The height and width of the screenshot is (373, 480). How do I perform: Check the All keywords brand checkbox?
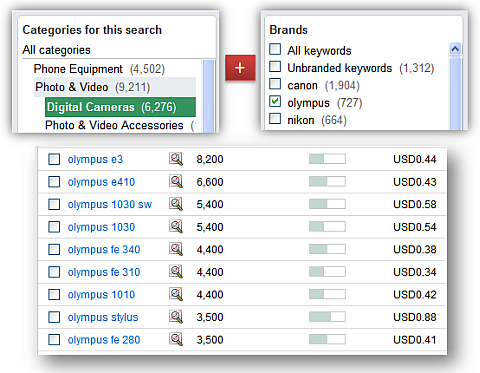[x=275, y=49]
